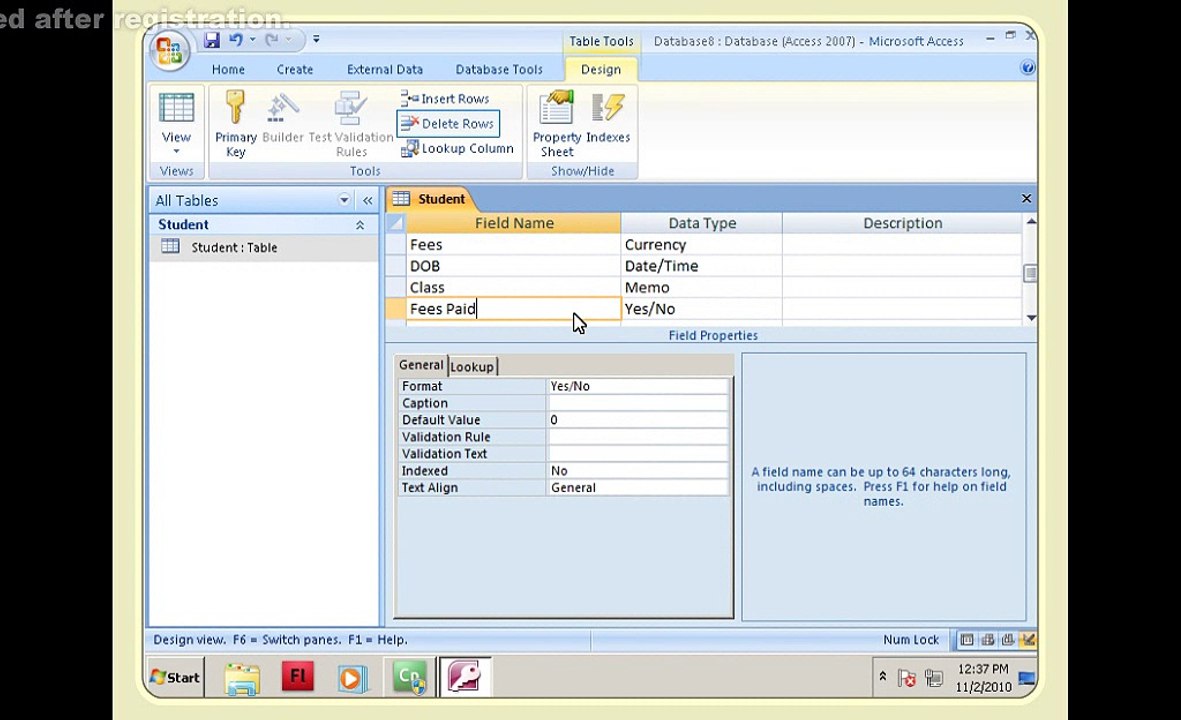The height and width of the screenshot is (720, 1181).
Task: Add a Lookup Column
Action: click(457, 148)
